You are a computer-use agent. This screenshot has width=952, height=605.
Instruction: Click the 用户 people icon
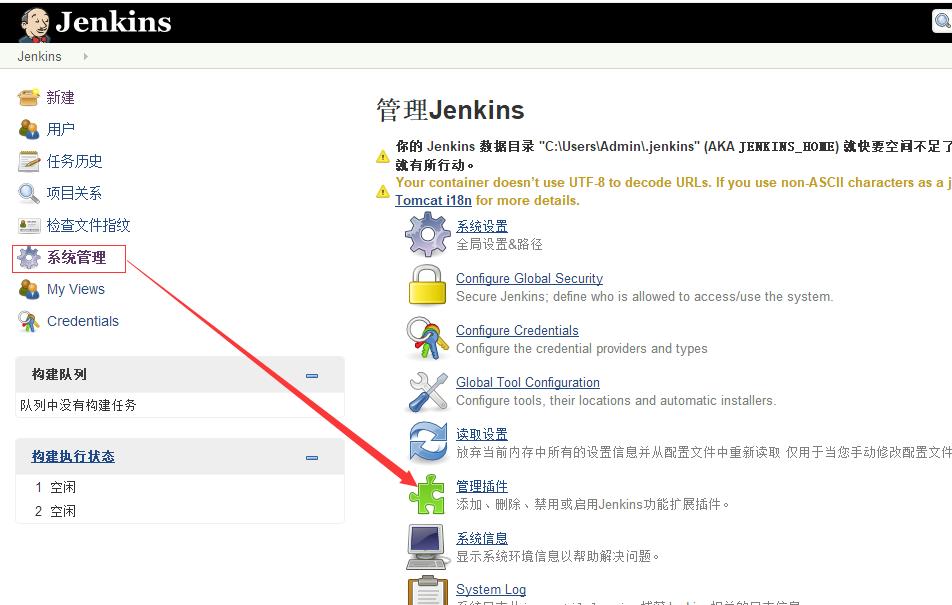coord(29,129)
